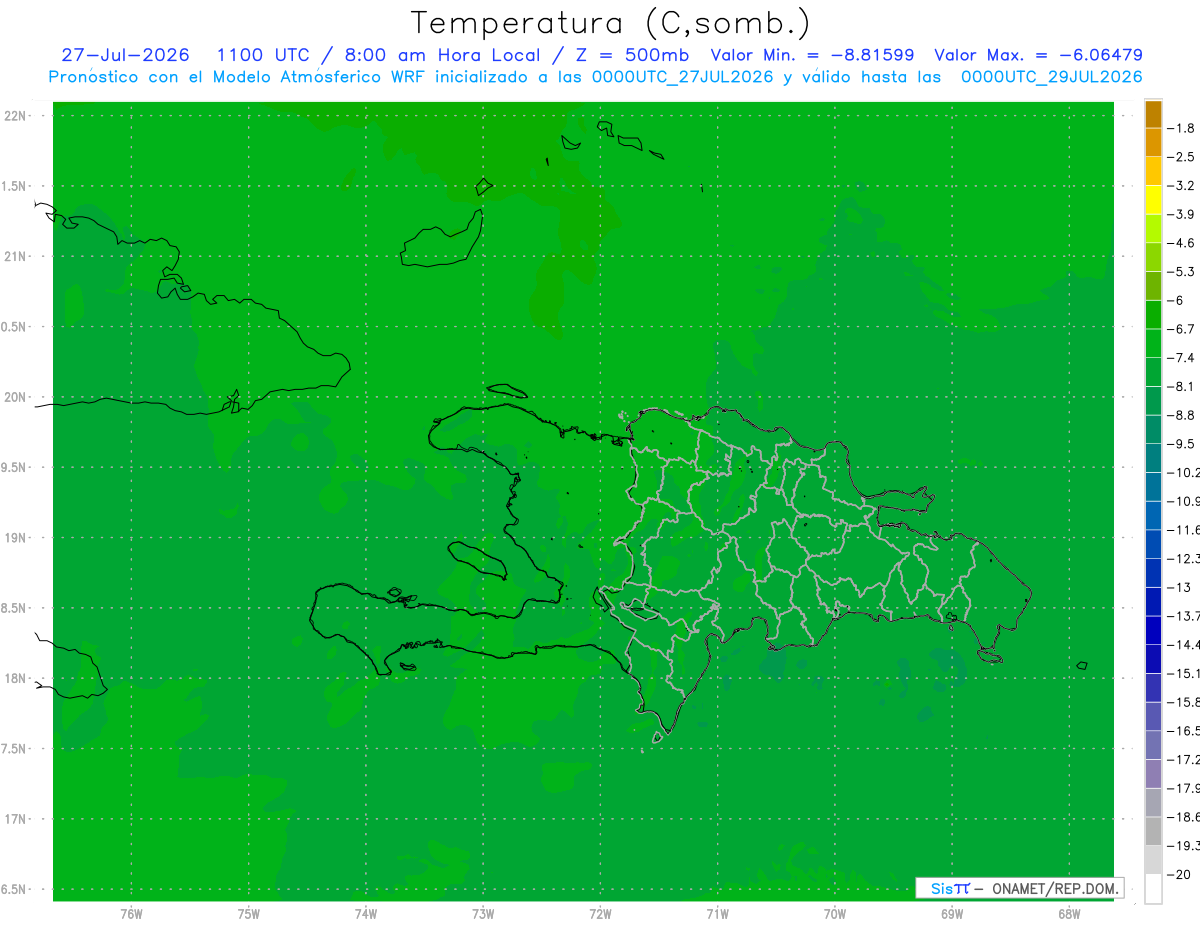Click 'Valor Min. = -8.81599' text
The image size is (1200, 927).
pos(811,55)
